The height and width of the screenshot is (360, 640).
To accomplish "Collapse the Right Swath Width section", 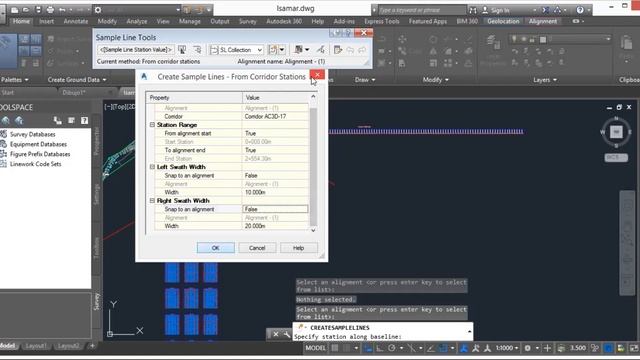I will click(x=152, y=201).
